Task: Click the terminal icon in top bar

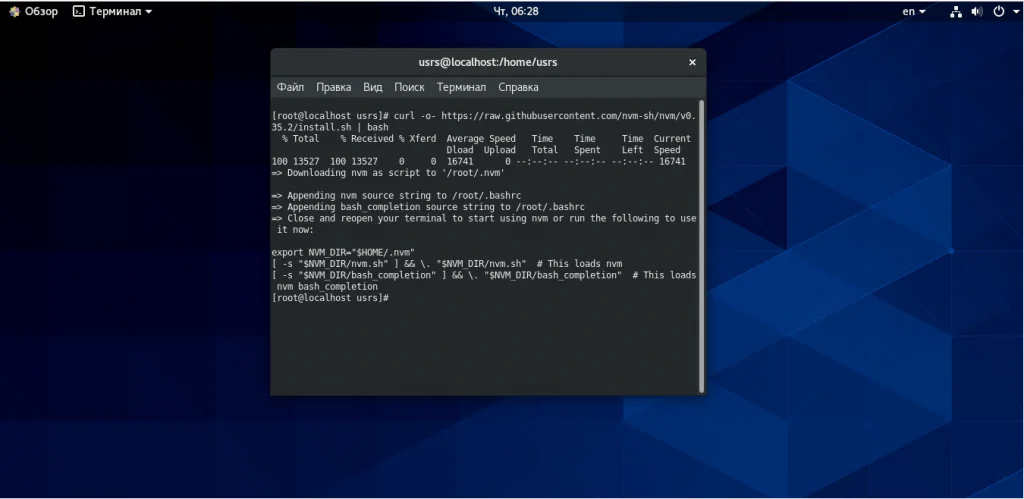Action: click(79, 11)
